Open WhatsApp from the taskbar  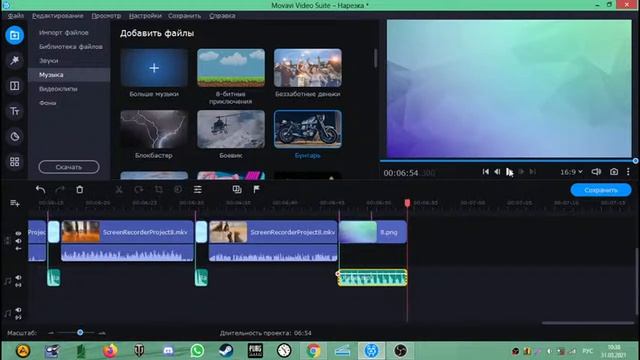coord(197,351)
